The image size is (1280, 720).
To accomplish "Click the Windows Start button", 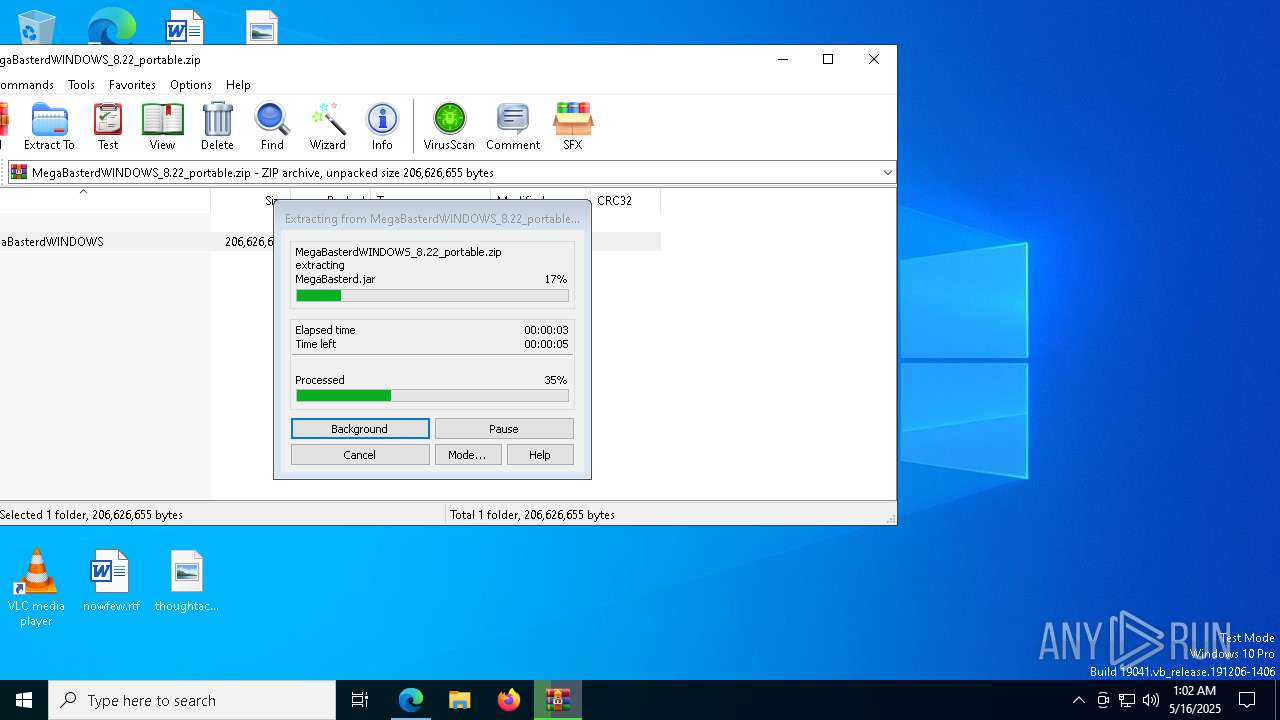I will tap(24, 700).
